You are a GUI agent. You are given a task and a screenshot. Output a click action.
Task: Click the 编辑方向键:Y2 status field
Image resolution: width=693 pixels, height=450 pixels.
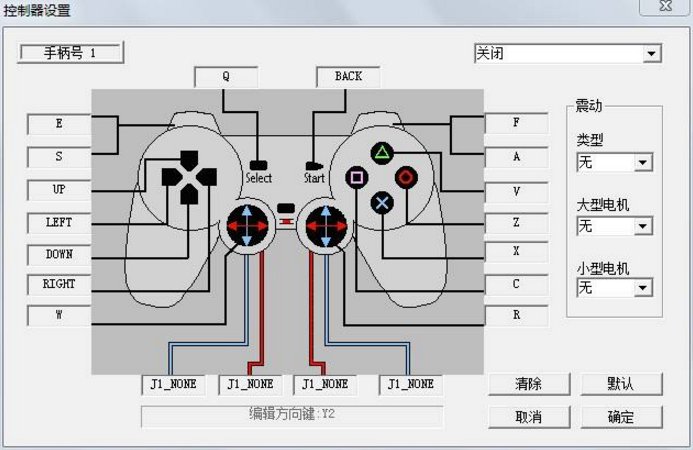292,416
